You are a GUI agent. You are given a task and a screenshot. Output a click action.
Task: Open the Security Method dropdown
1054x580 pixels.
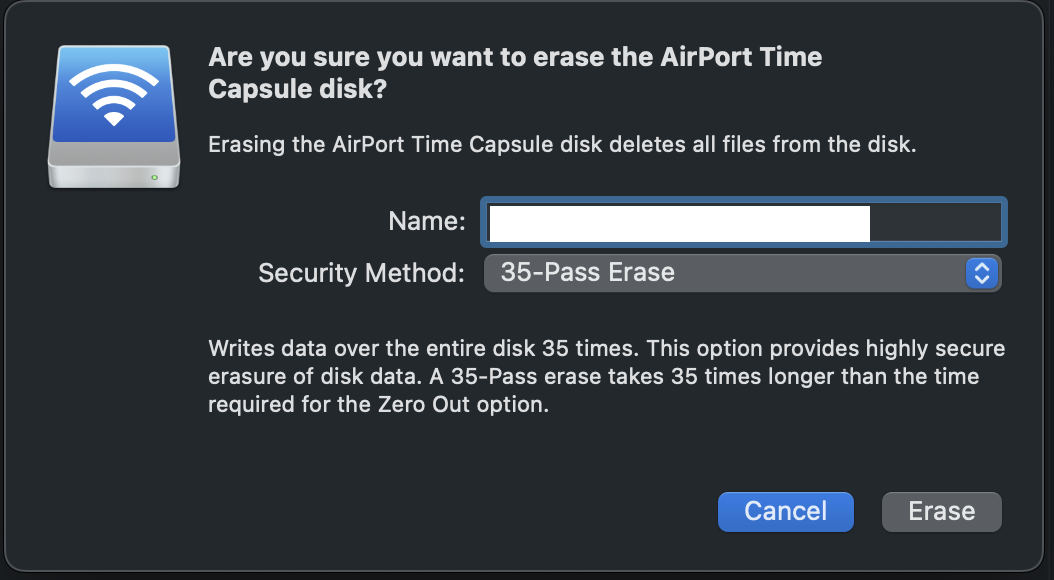[x=742, y=272]
